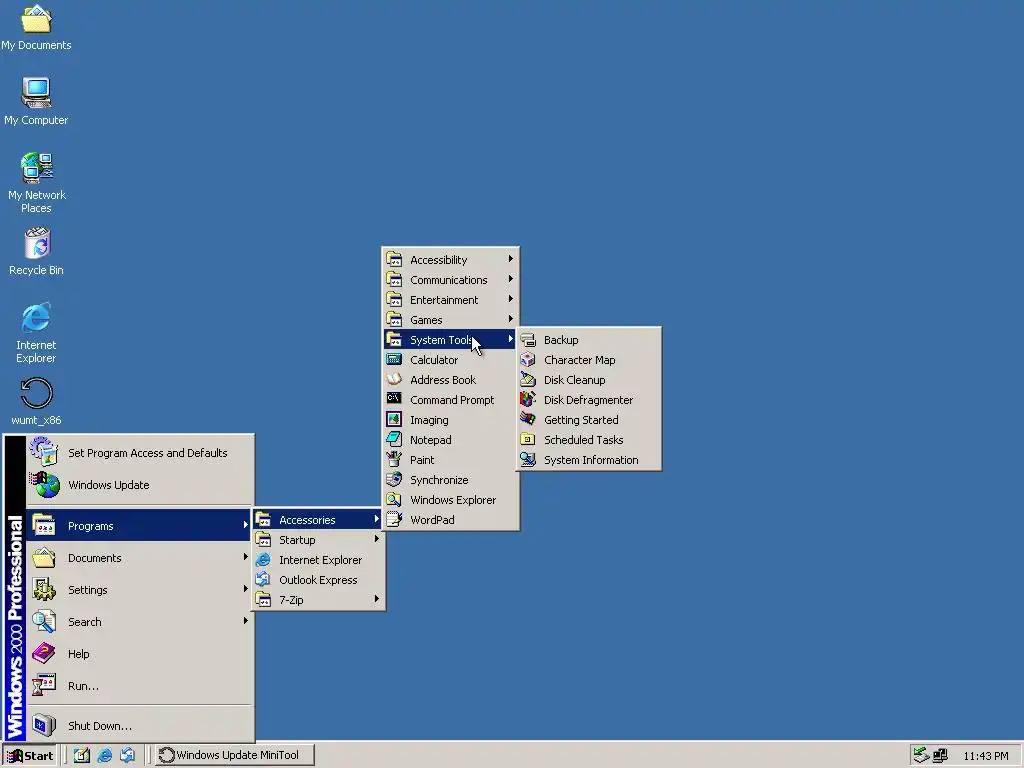Launch Internet Explorer from the Programs menu

point(318,560)
